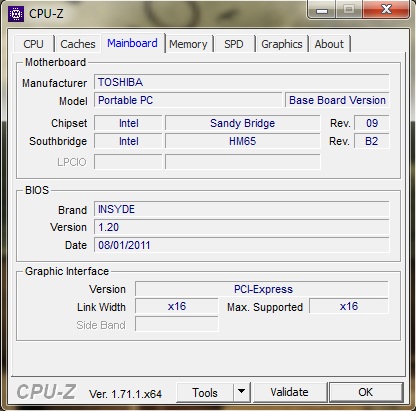Click the PCI-Express version field

(262, 289)
